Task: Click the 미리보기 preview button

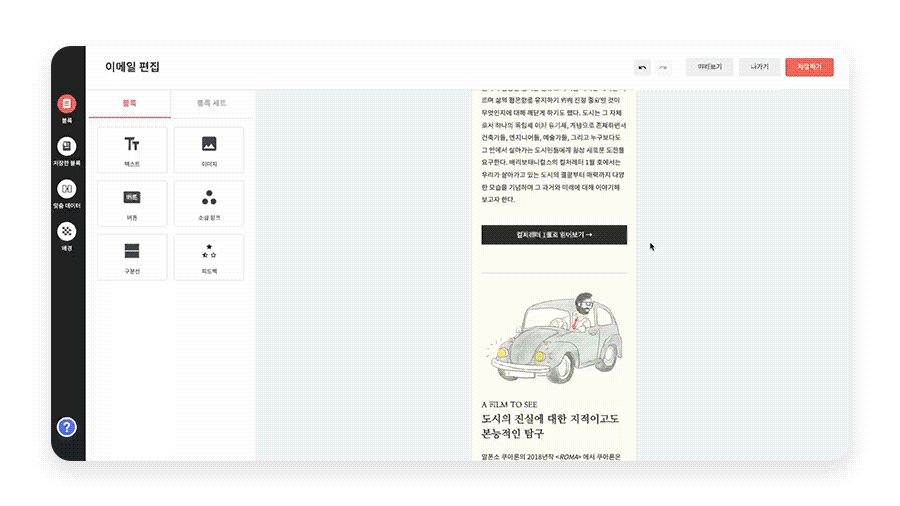Action: 709,67
